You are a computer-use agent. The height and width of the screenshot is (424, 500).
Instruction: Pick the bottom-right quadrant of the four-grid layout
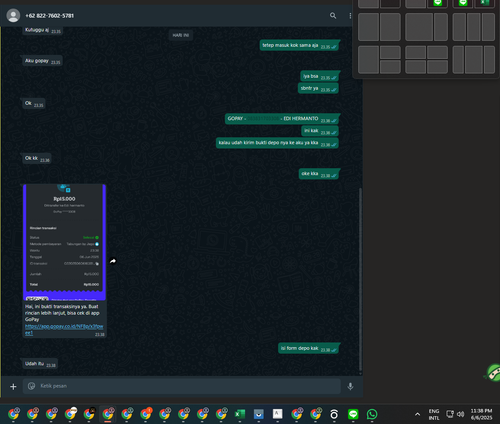tap(437, 67)
